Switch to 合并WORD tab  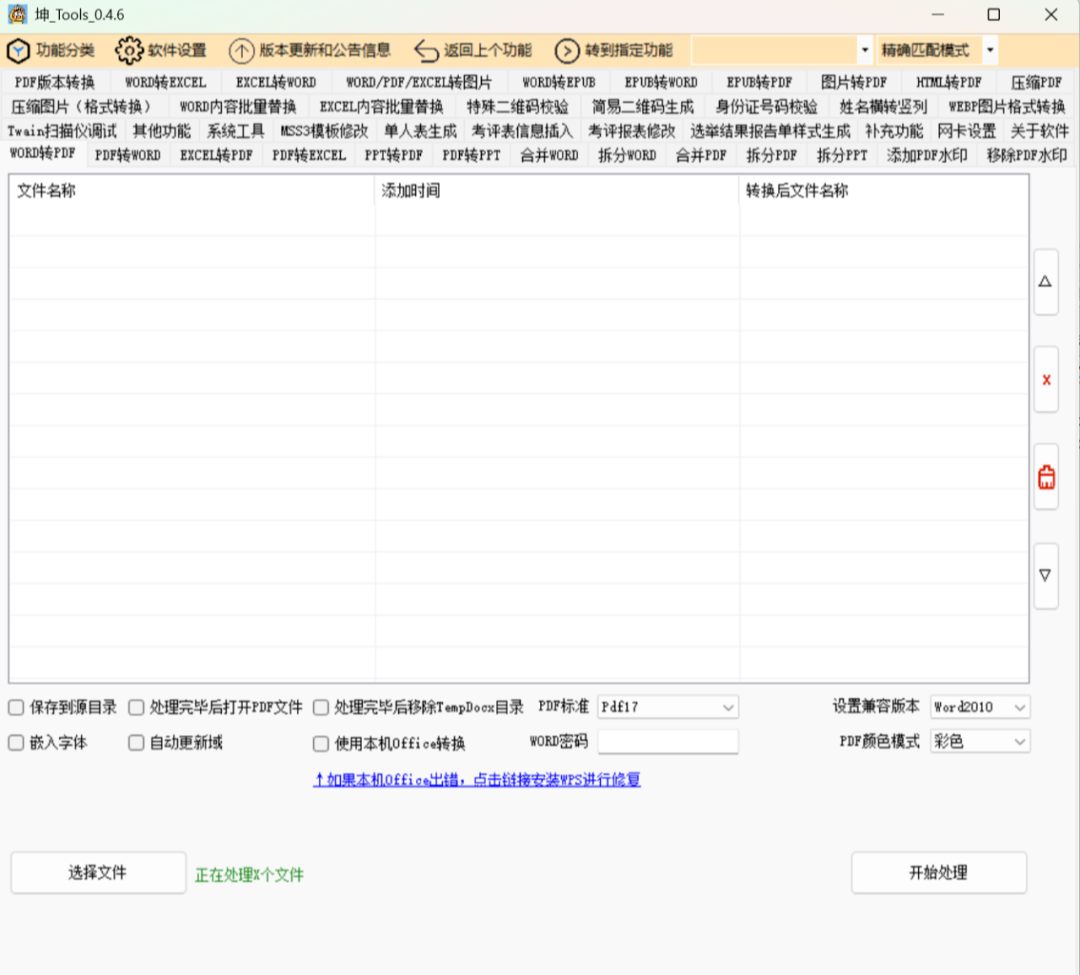coord(549,156)
